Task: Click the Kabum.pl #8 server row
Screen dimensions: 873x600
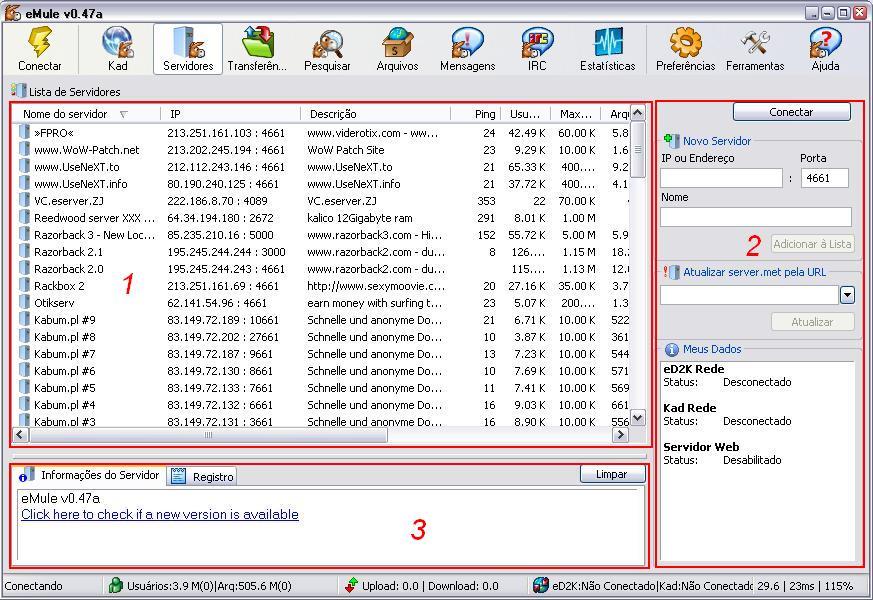Action: pos(321,337)
